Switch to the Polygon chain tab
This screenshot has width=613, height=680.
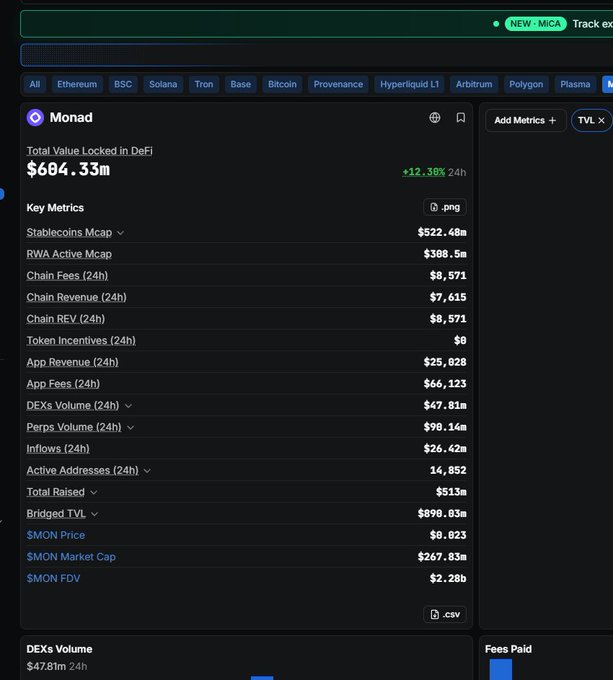click(x=526, y=84)
